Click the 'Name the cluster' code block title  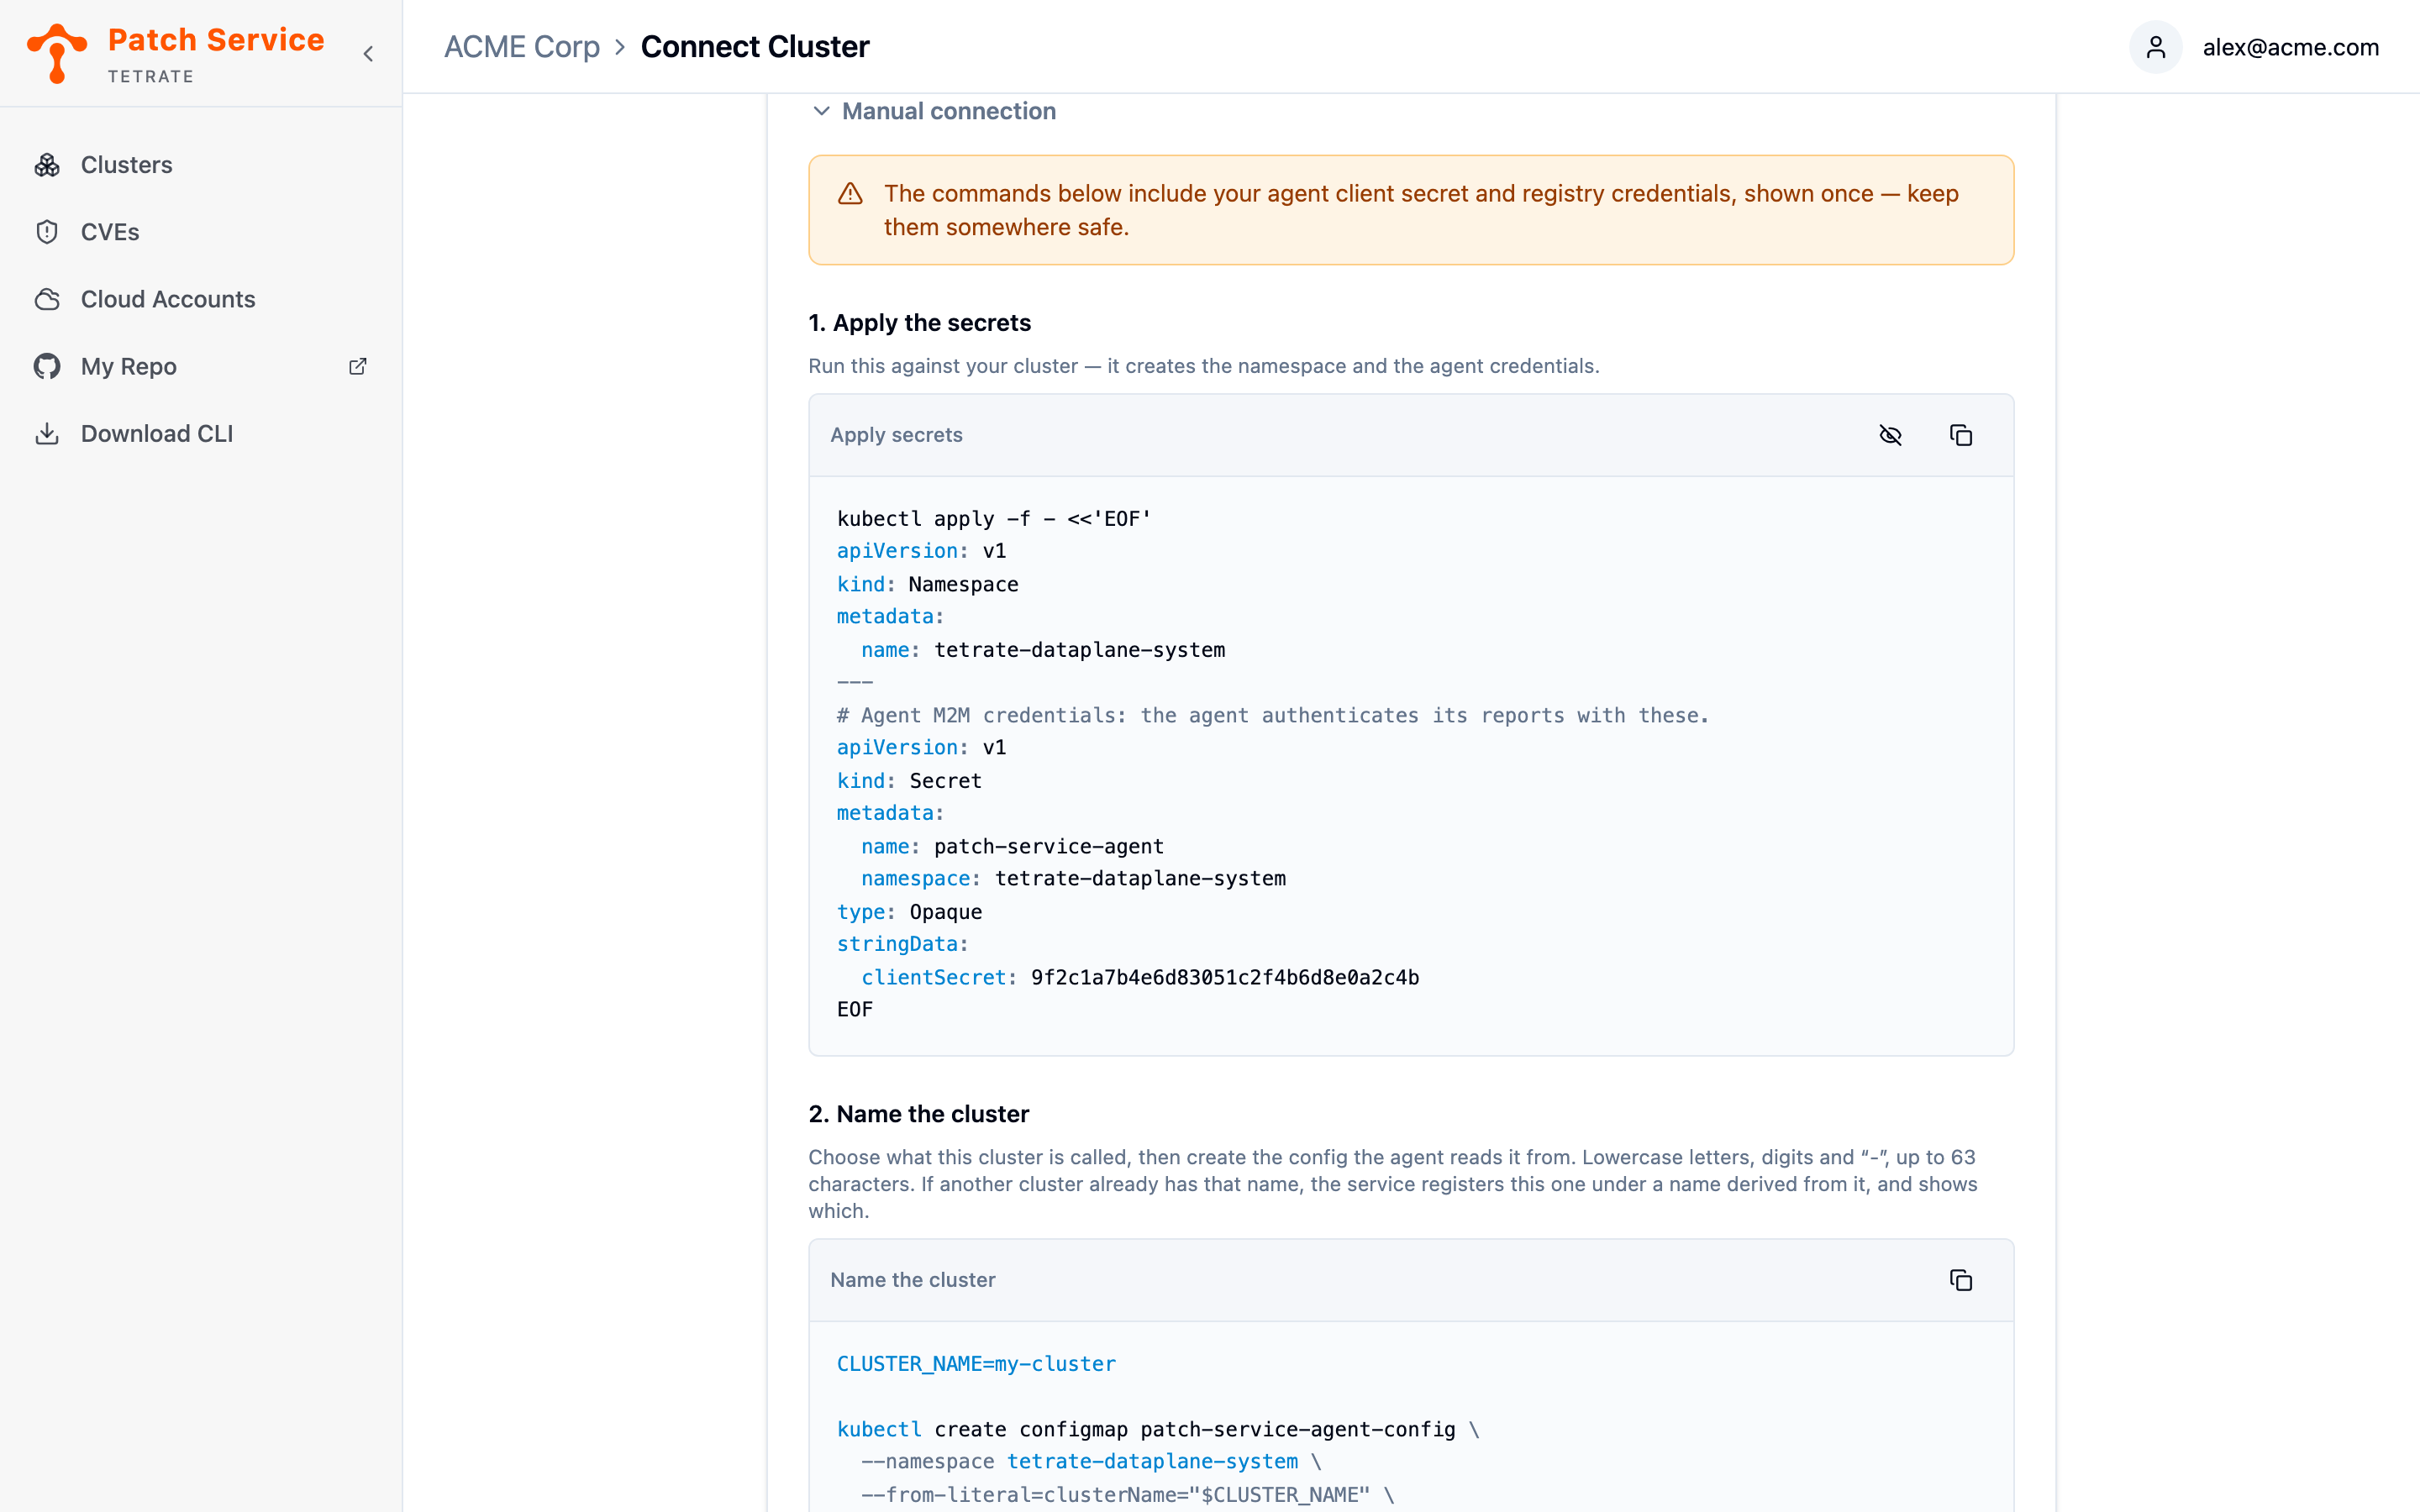coord(912,1280)
